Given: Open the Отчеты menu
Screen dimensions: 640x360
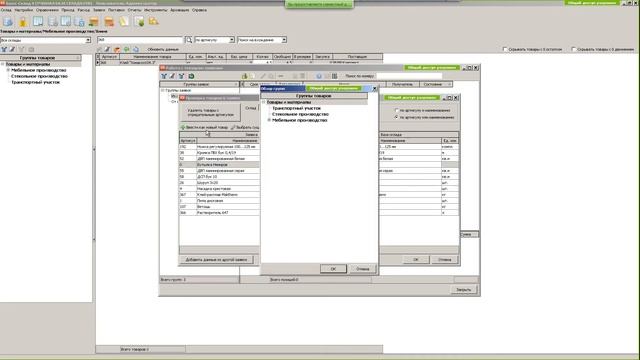Looking at the screenshot, I should tap(134, 9).
